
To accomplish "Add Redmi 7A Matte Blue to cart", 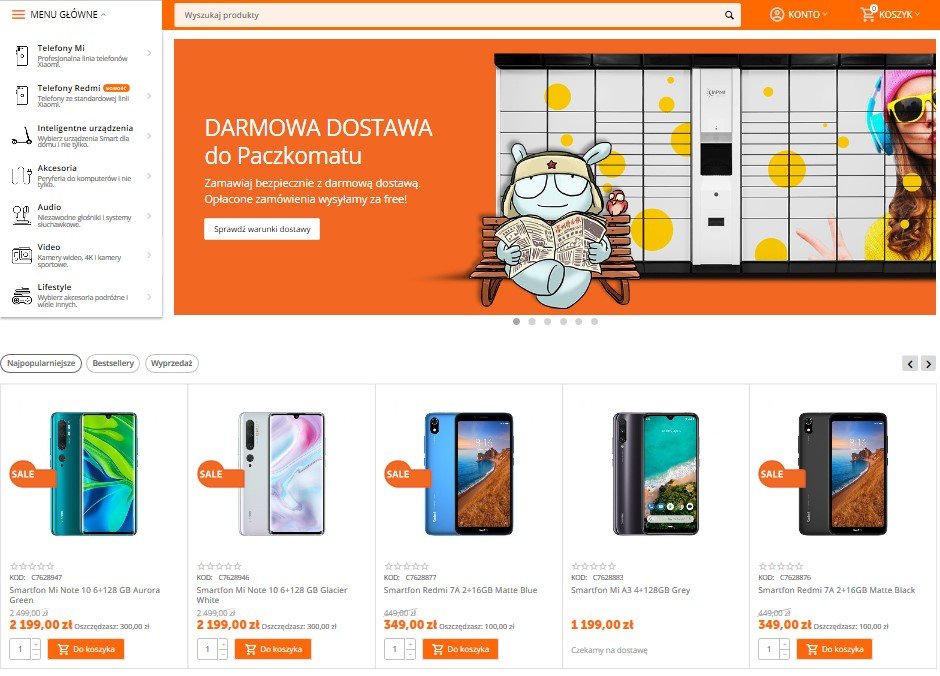I will point(460,649).
